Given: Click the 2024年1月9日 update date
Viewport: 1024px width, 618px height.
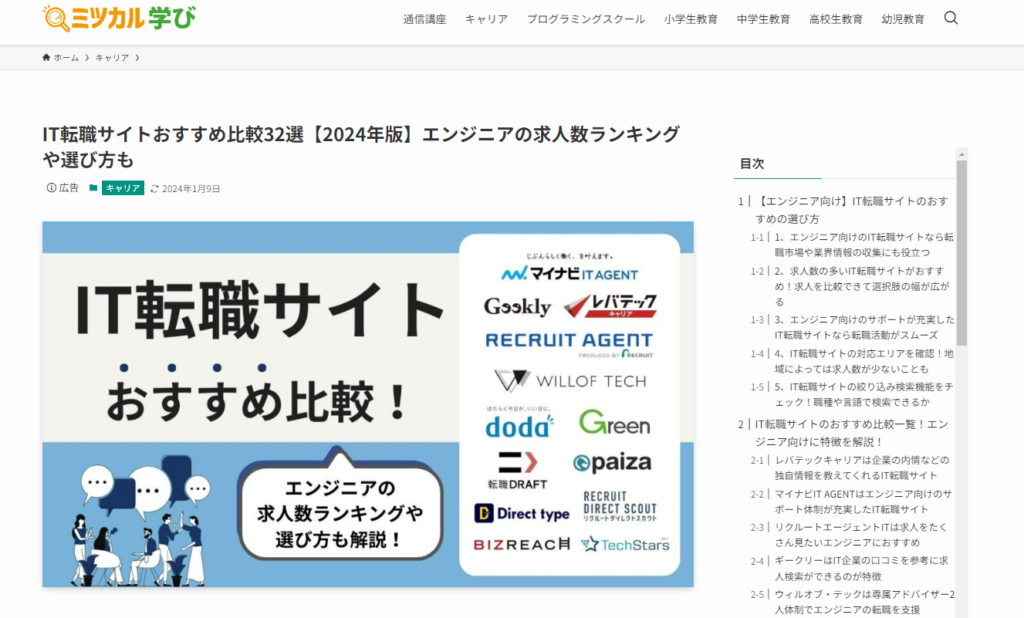Looking at the screenshot, I should [191, 189].
